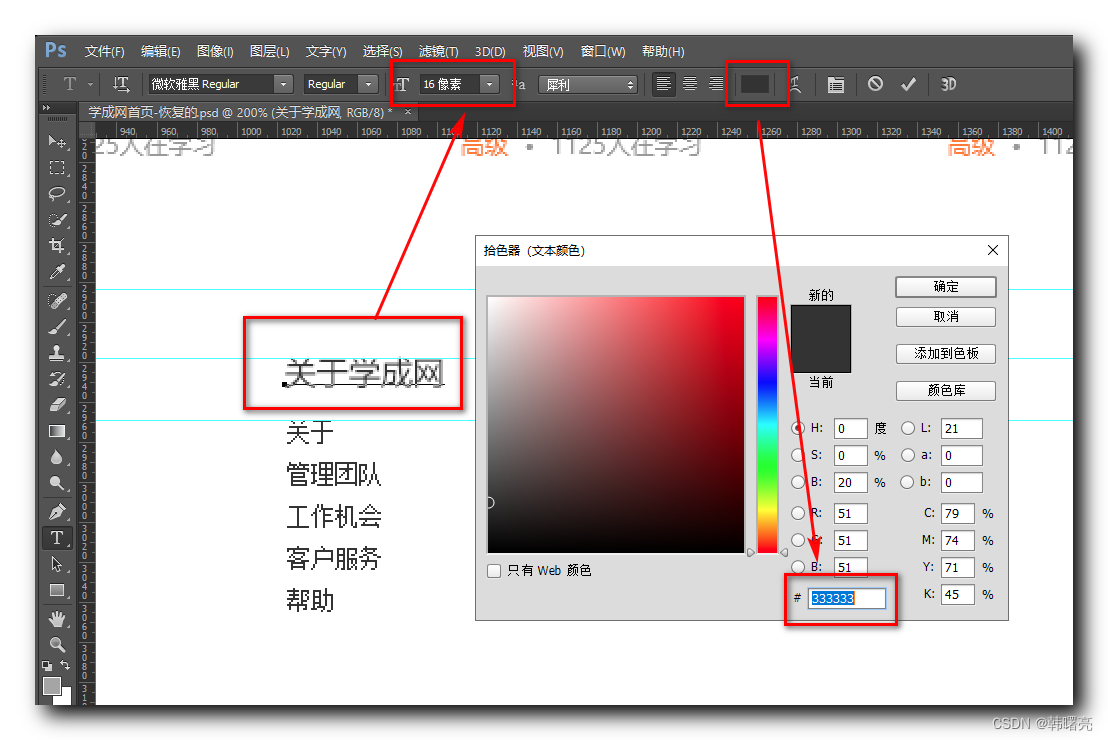This screenshot has width=1108, height=740.
Task: Open the 16像素 font size dropdown
Action: coord(489,84)
